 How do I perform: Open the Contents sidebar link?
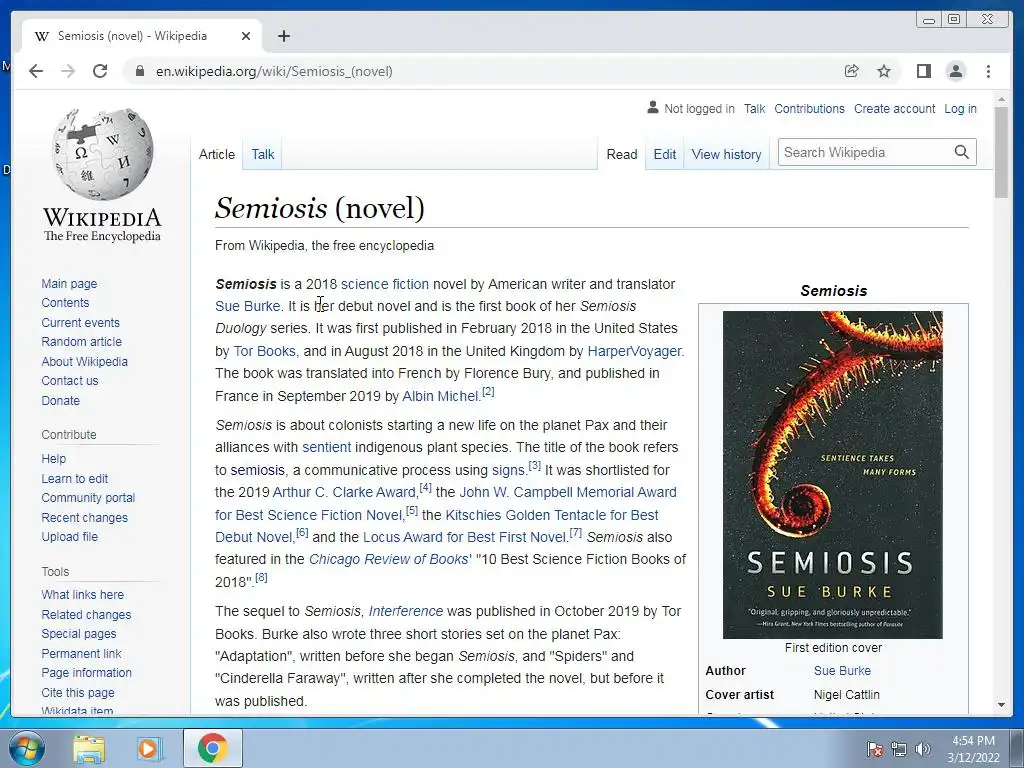65,302
